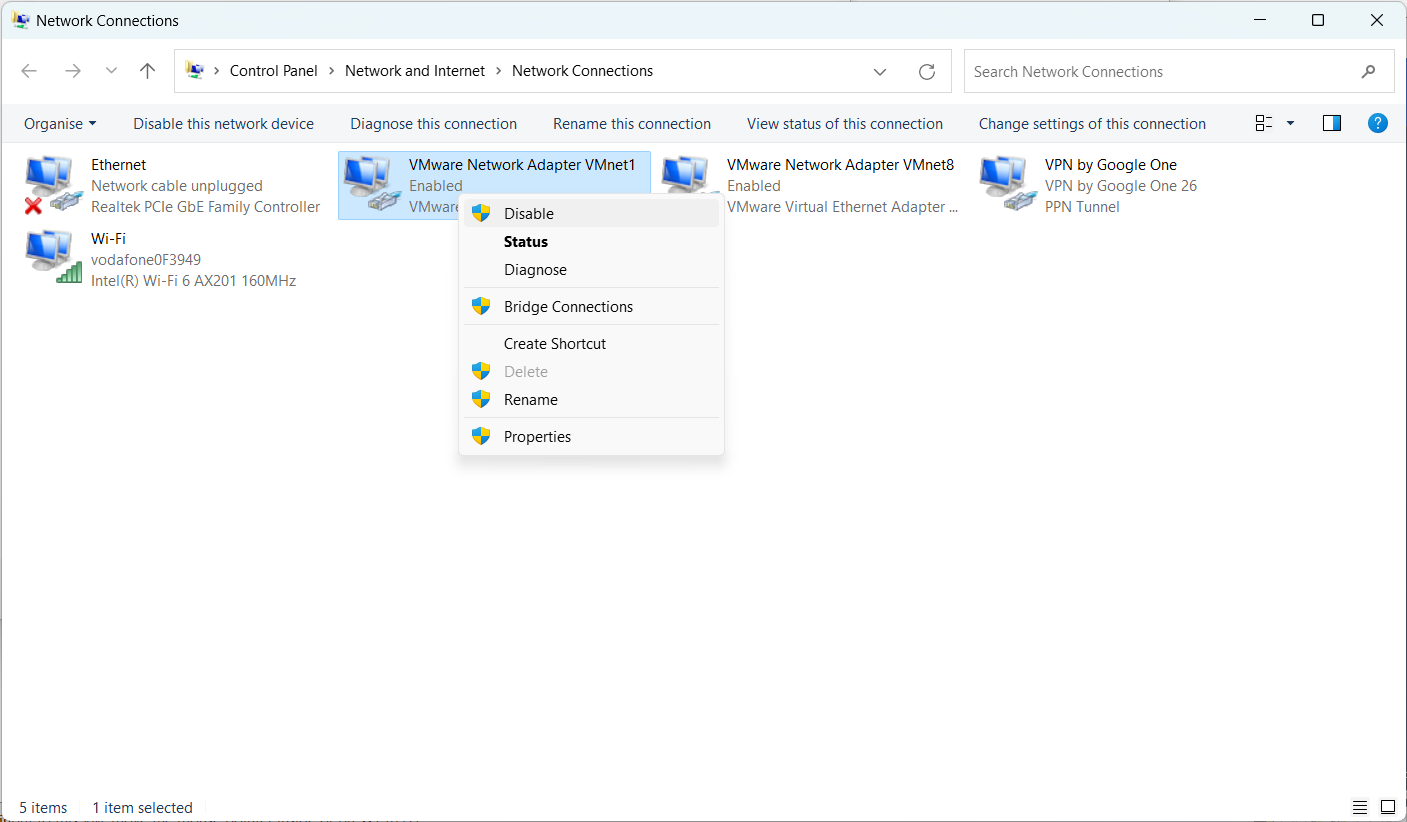The width and height of the screenshot is (1407, 822).
Task: Click the vodafone0F3949 network name
Action: [x=146, y=260]
